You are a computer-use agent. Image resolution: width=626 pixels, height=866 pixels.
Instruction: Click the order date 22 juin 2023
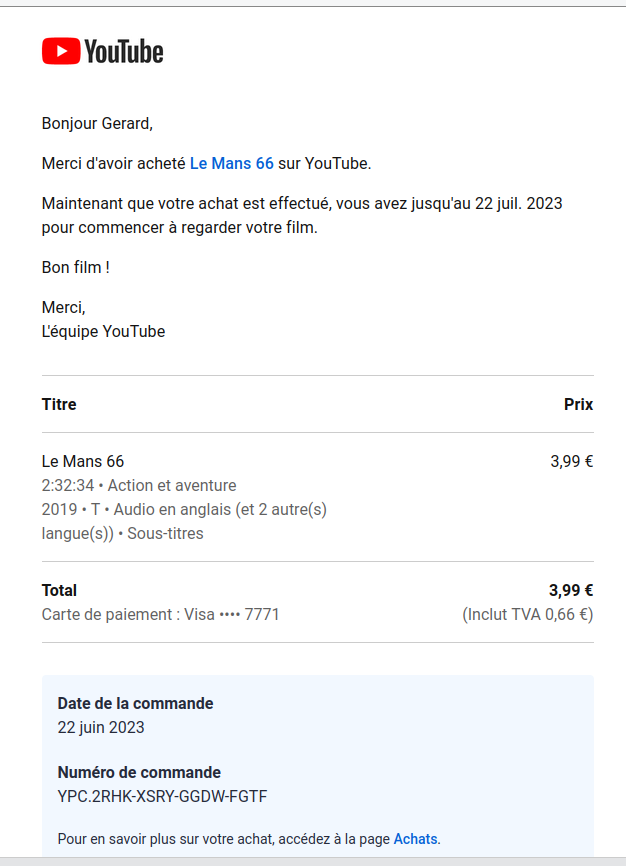point(101,728)
